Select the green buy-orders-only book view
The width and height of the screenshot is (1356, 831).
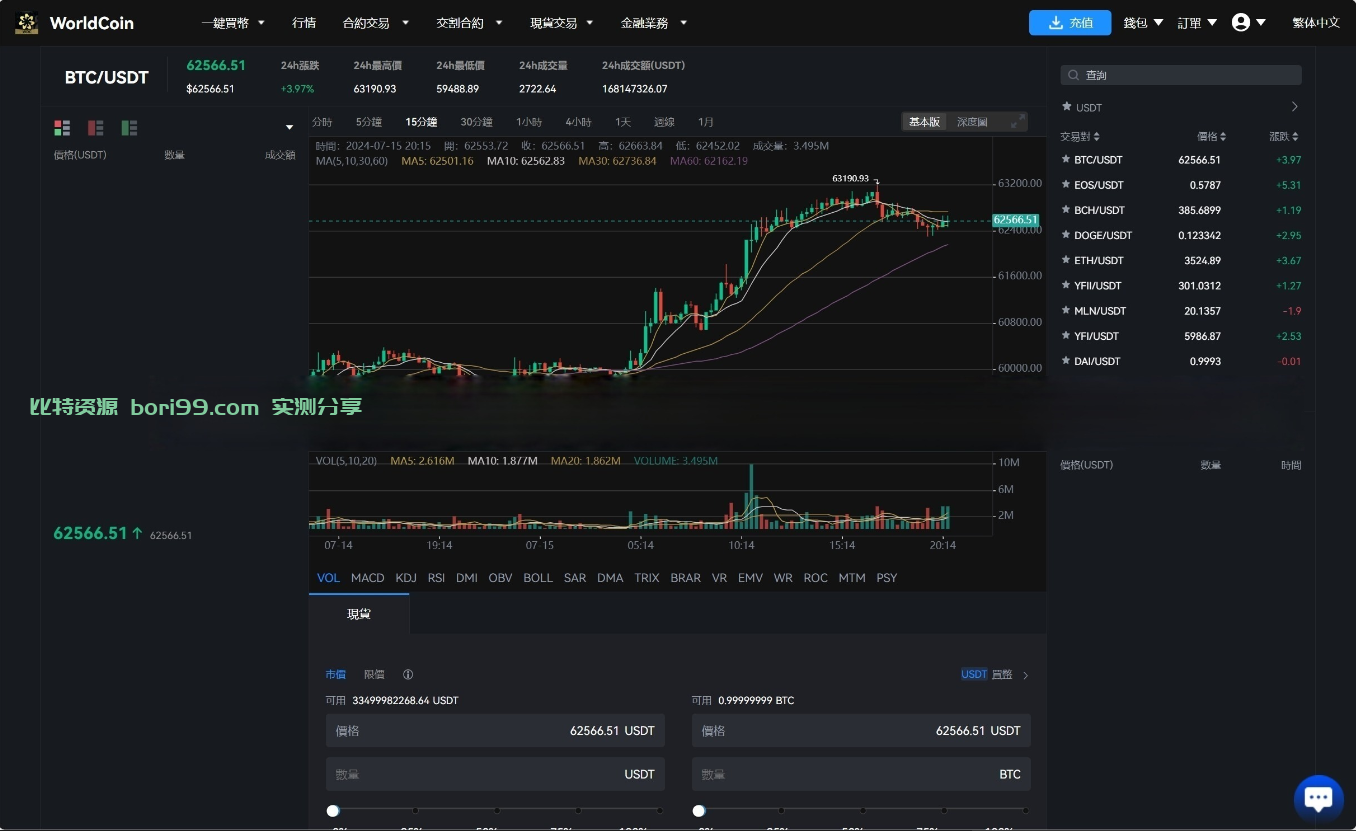(x=129, y=127)
